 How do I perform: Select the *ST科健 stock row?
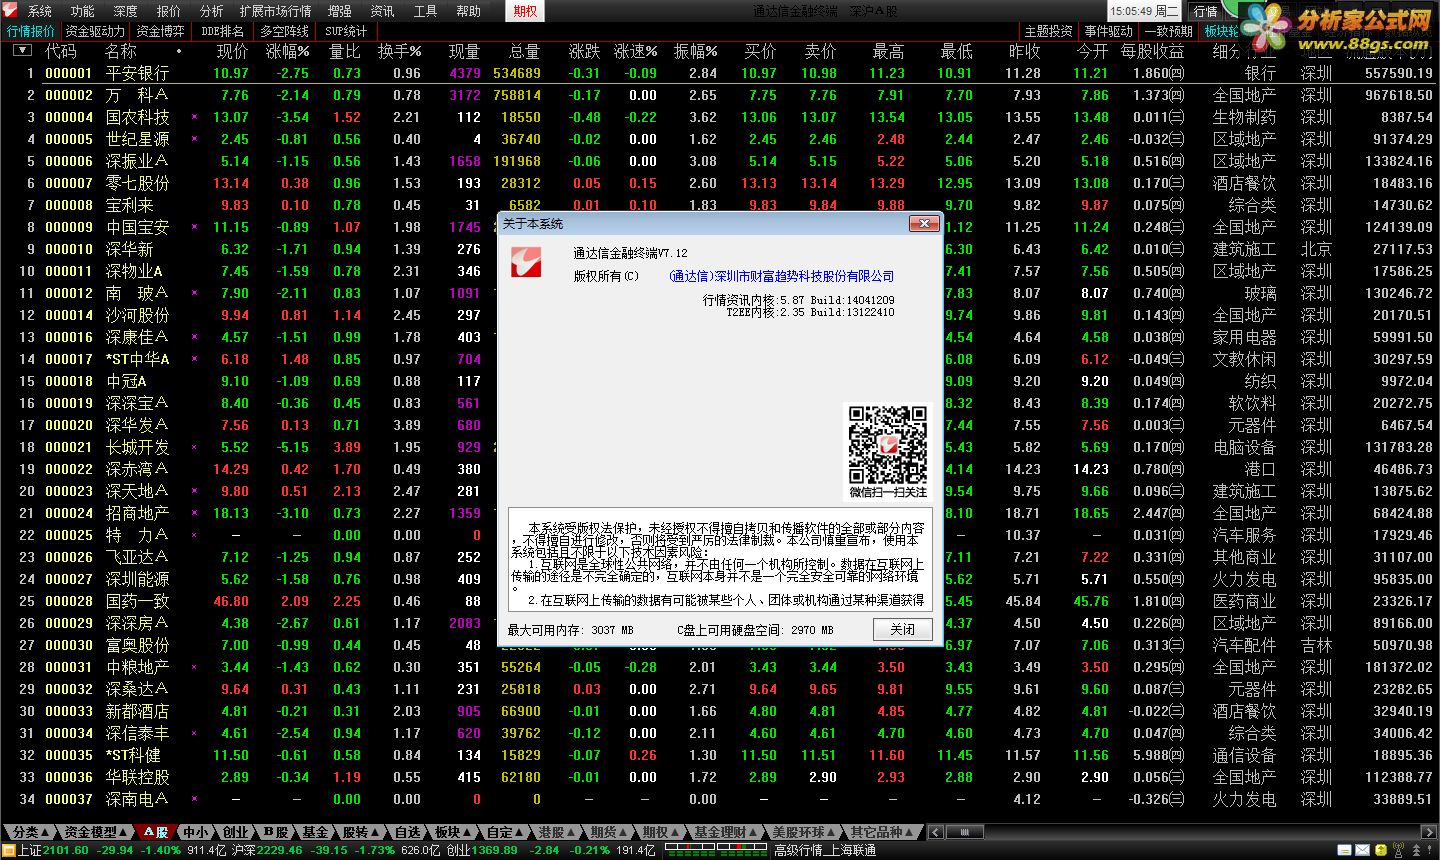[x=720, y=755]
